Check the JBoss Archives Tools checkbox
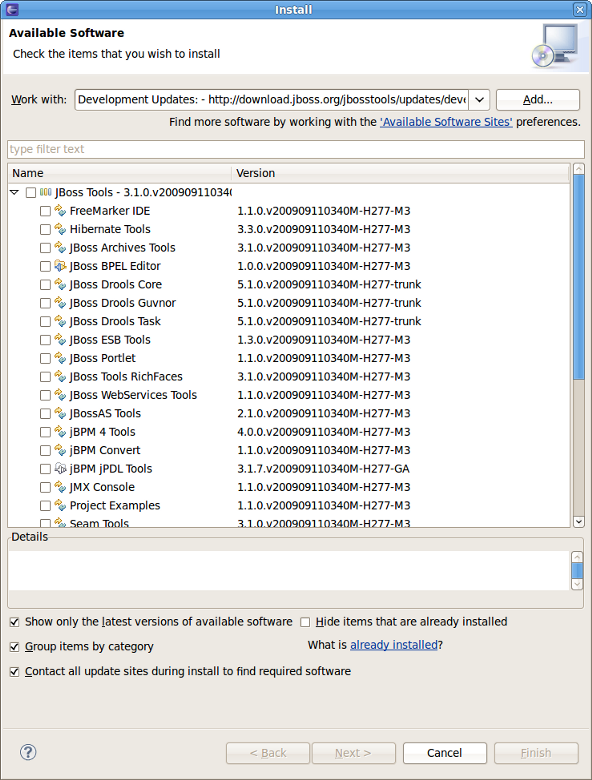Screen dimensions: 592x780 tap(45, 248)
